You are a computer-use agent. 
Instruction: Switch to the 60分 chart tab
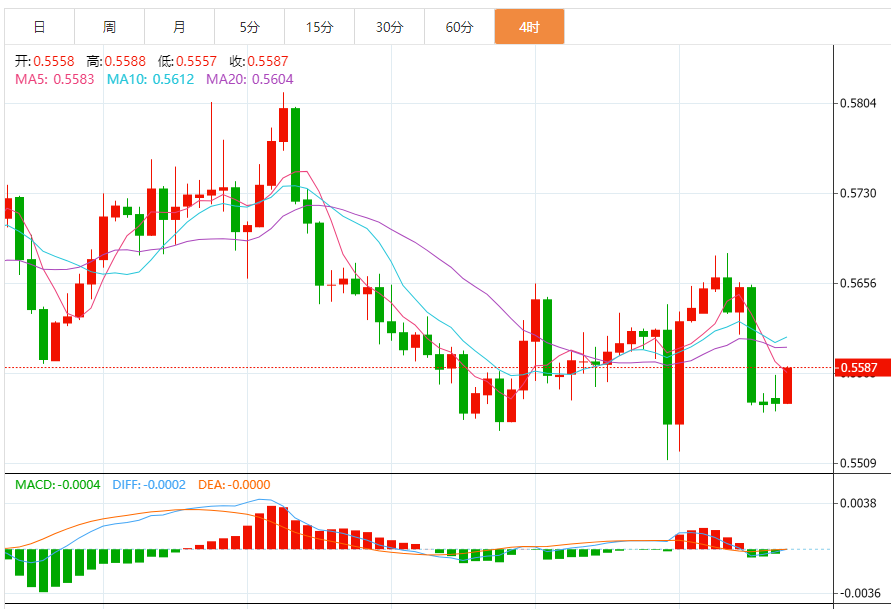pos(459,27)
